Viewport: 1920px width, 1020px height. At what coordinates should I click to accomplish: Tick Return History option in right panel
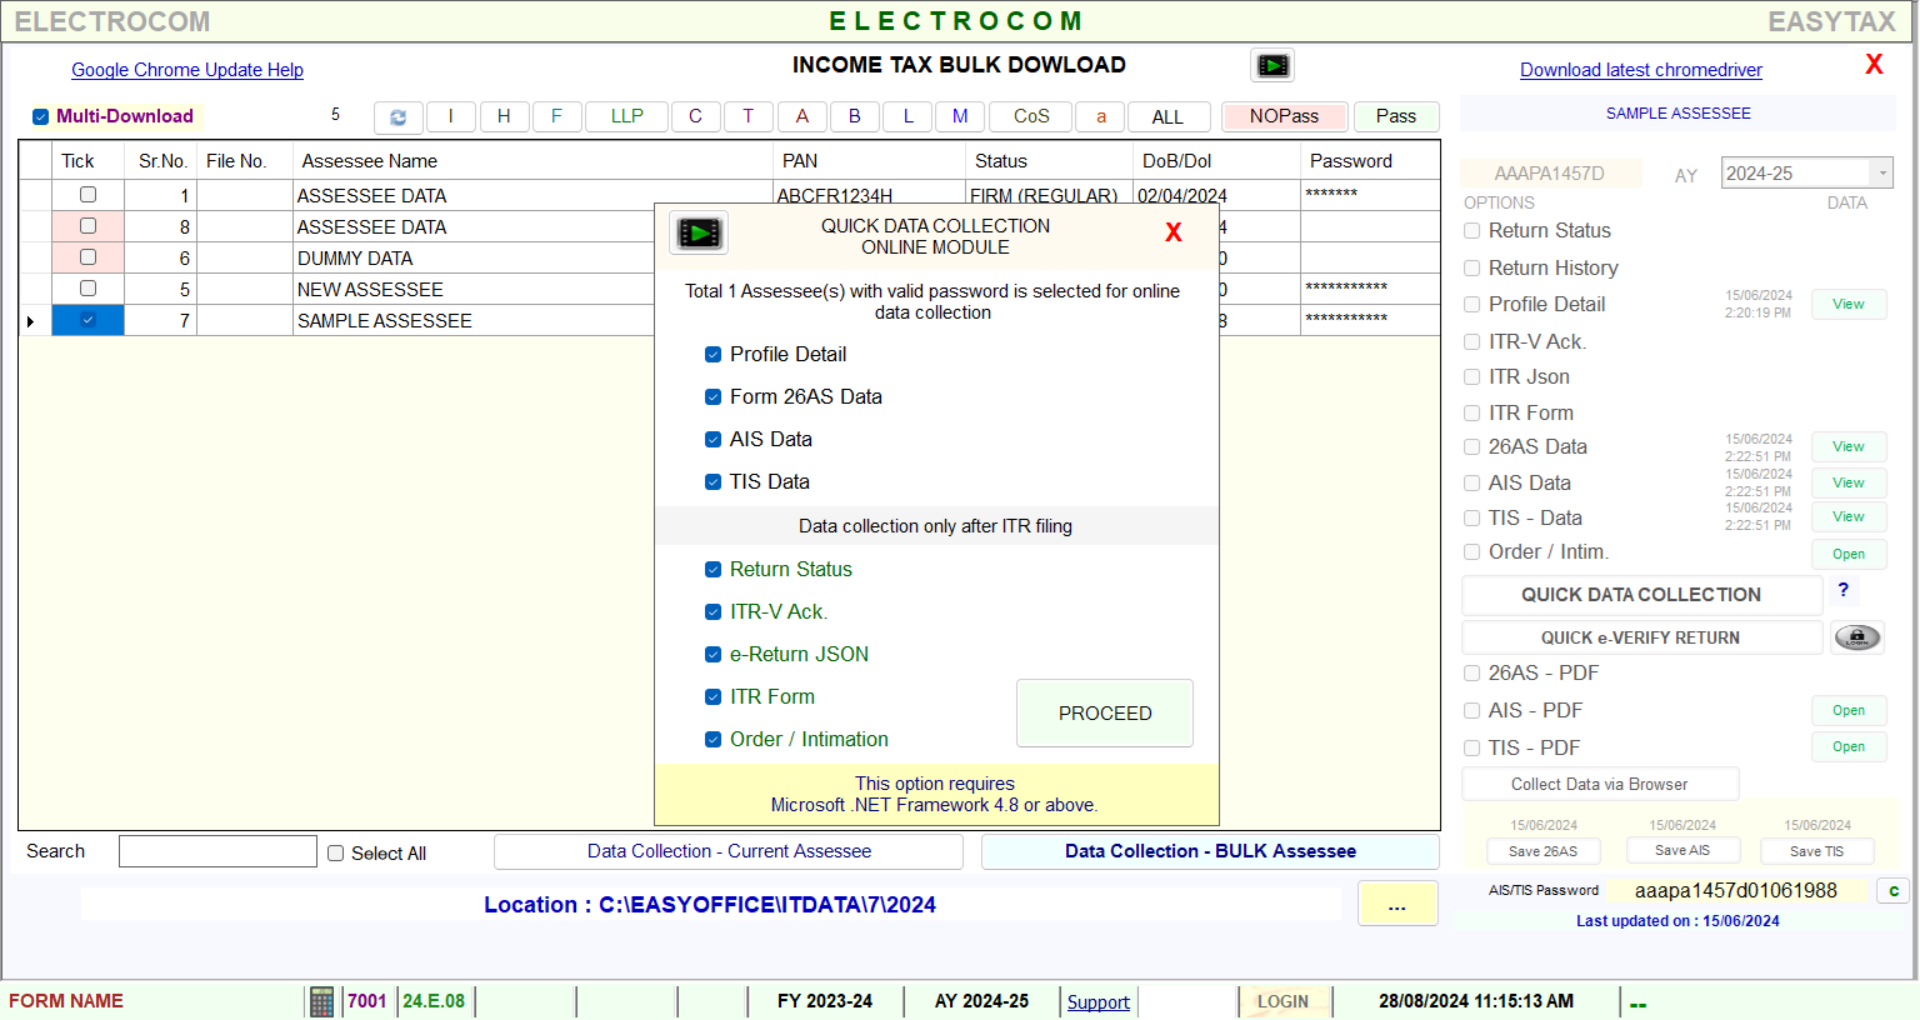click(x=1472, y=268)
